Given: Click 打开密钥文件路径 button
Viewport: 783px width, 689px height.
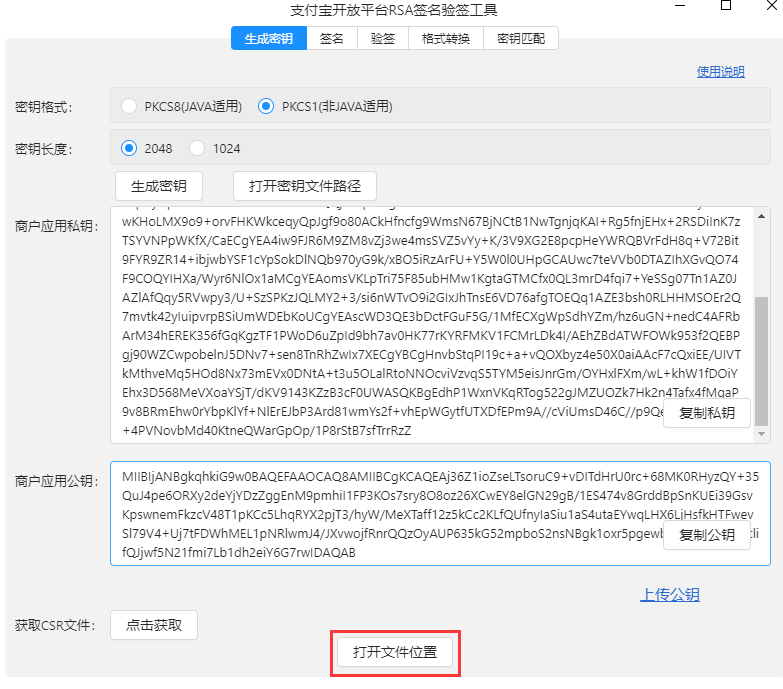Looking at the screenshot, I should [x=305, y=186].
